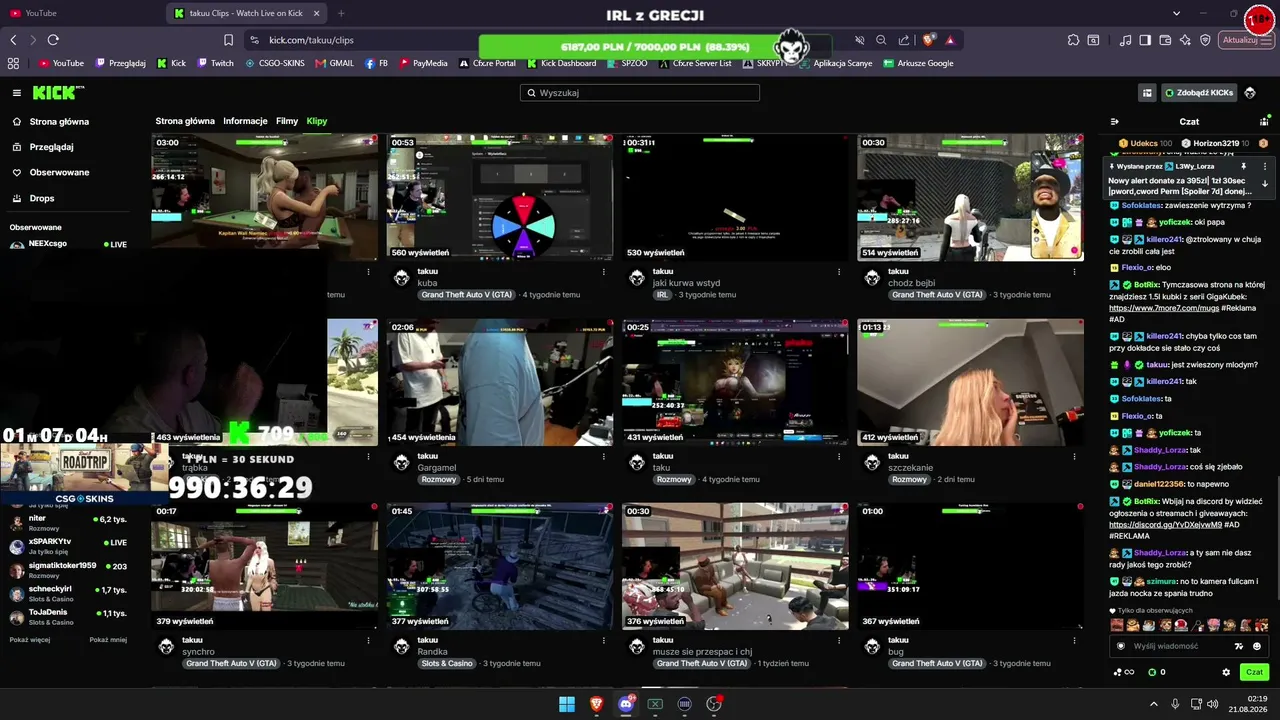Switch to the Filmy channel tab
This screenshot has height=720, width=1280.
287,121
